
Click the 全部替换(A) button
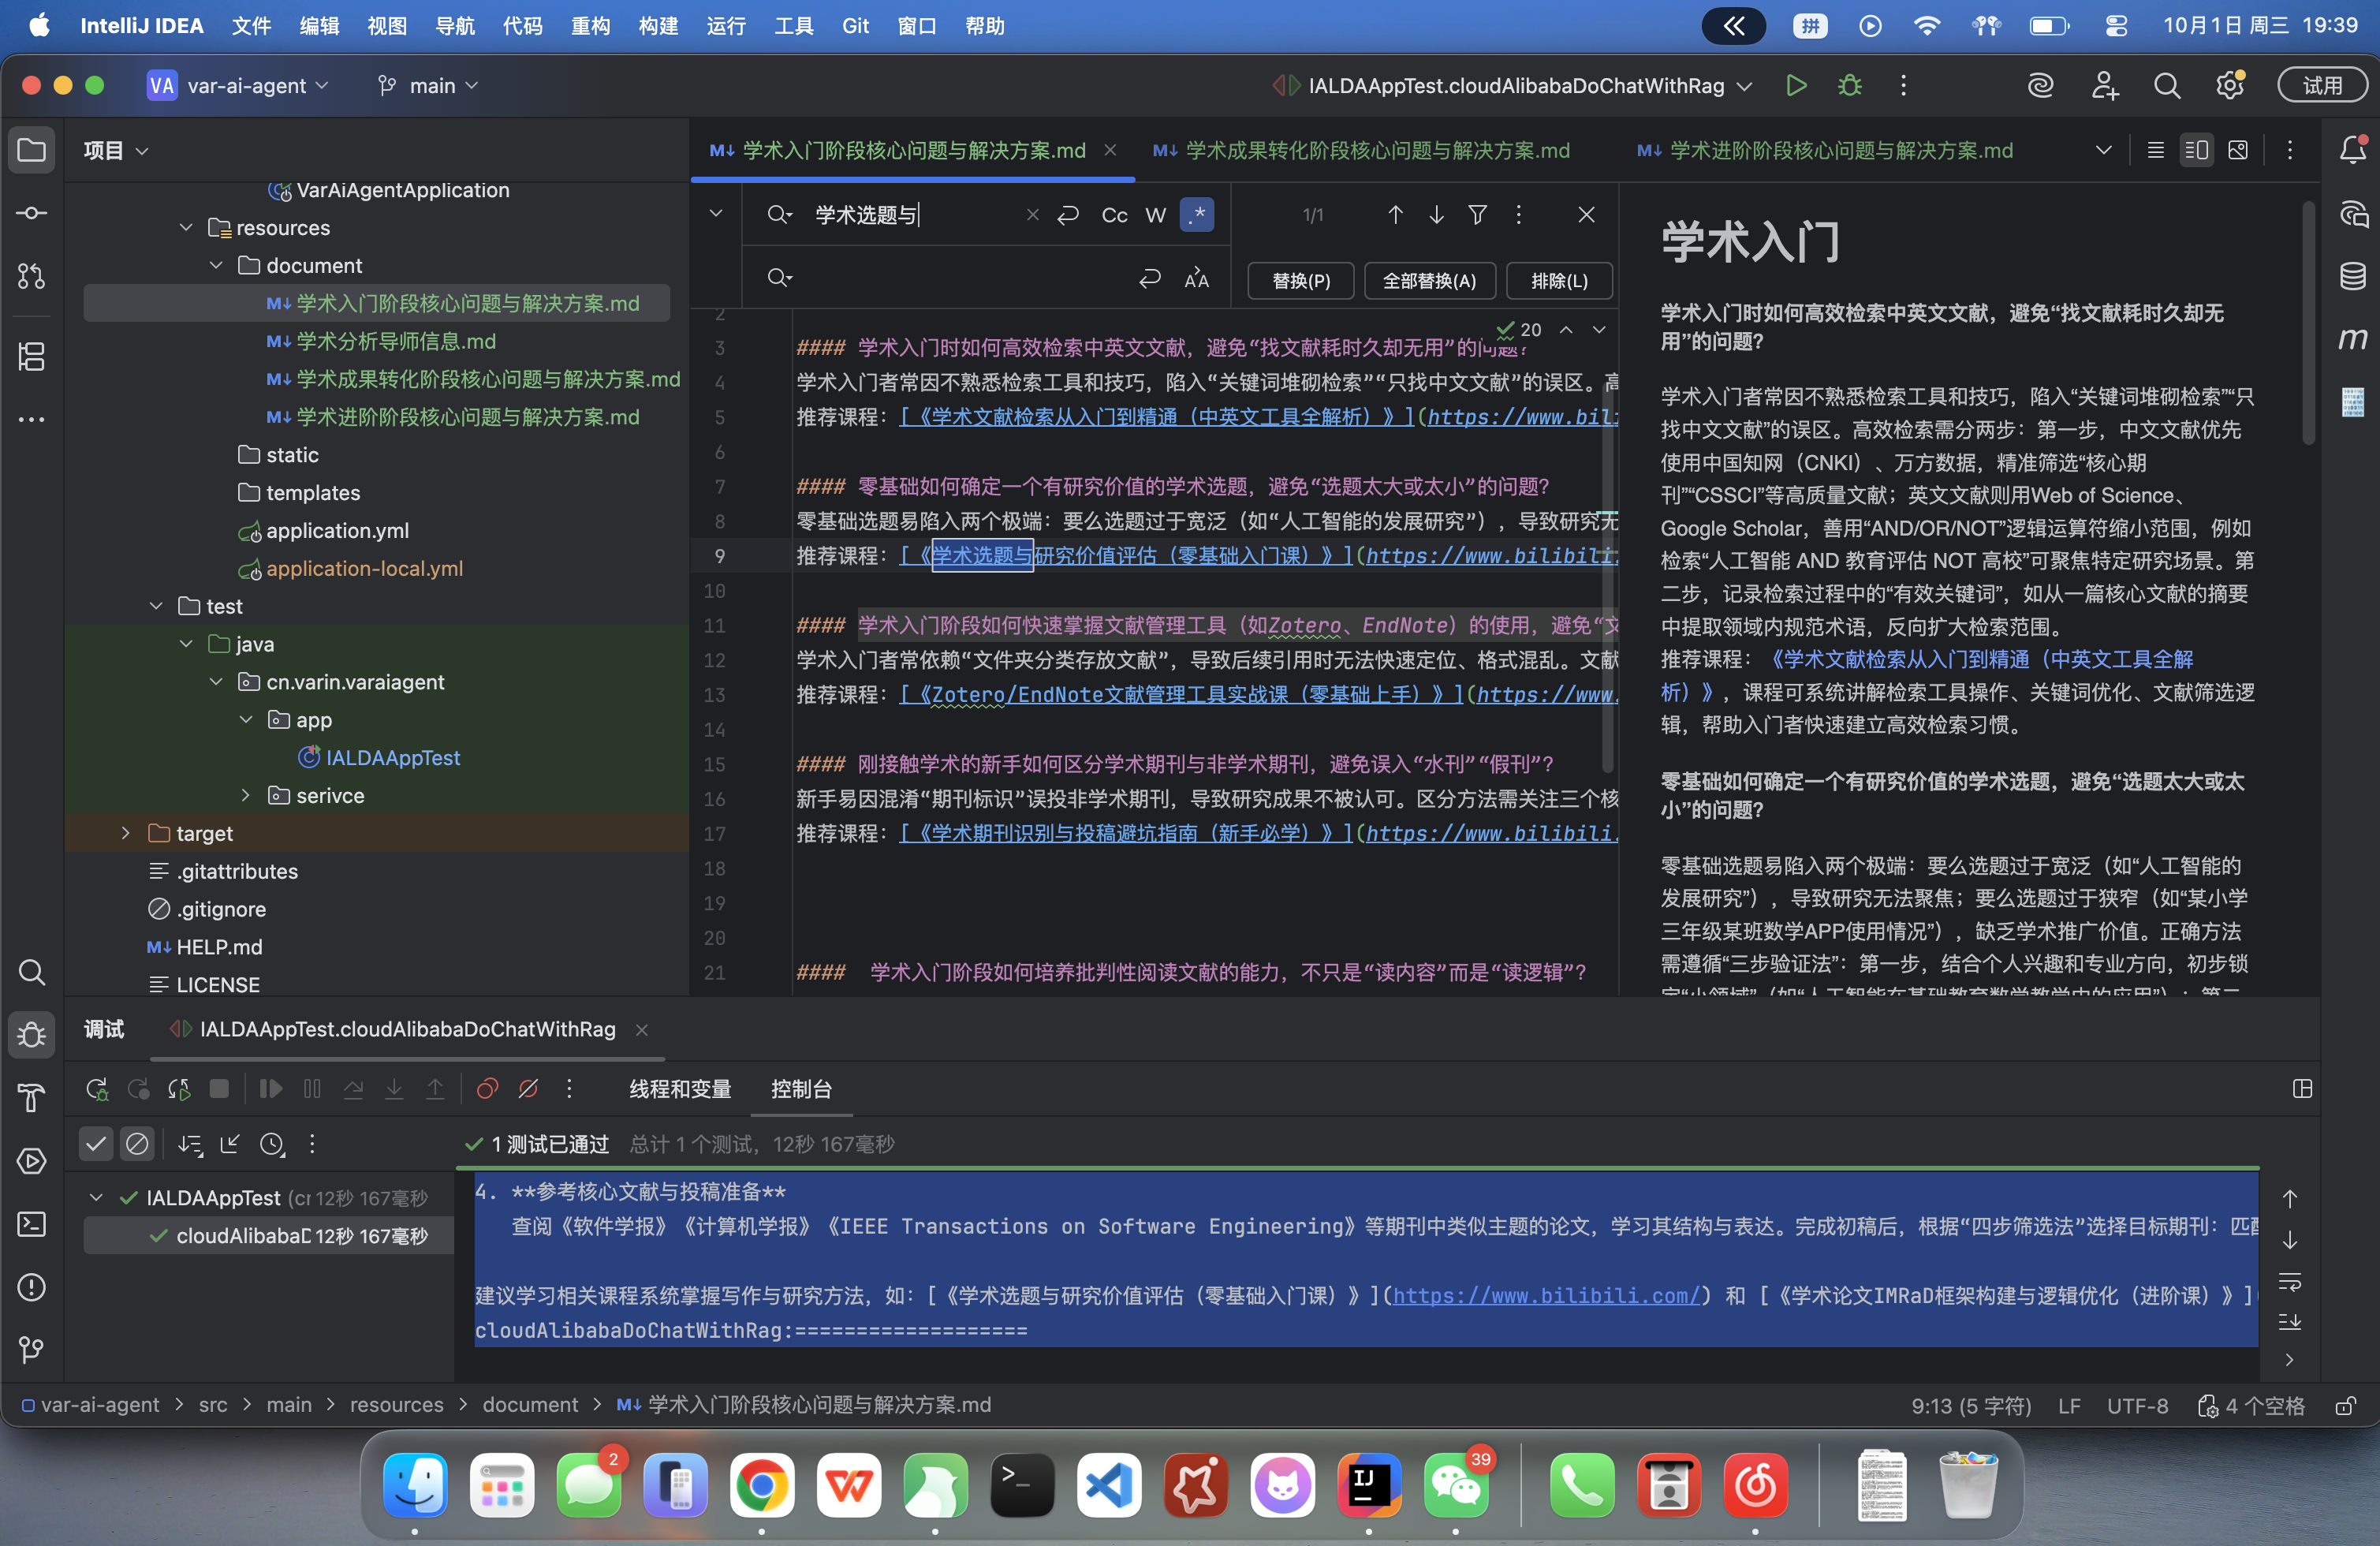click(x=1428, y=281)
